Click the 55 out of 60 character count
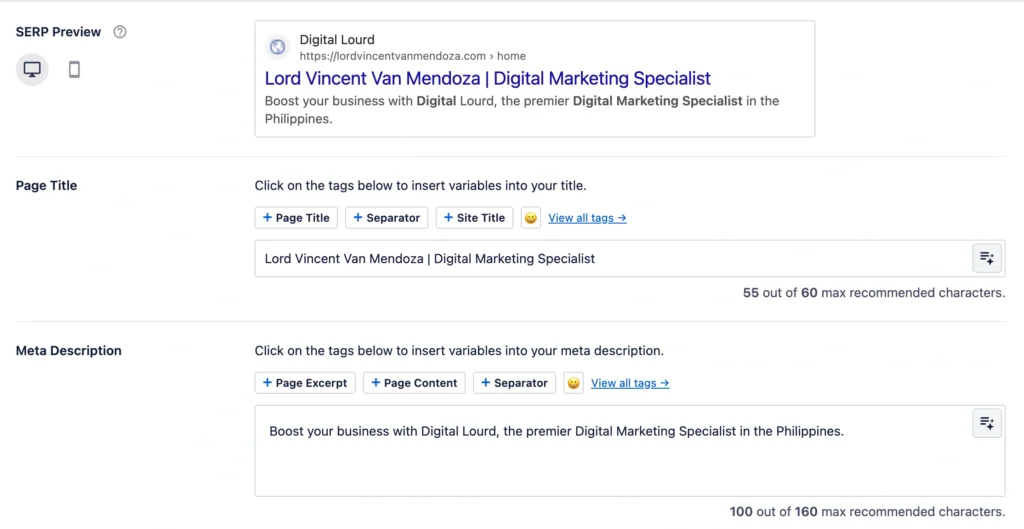 coord(874,293)
